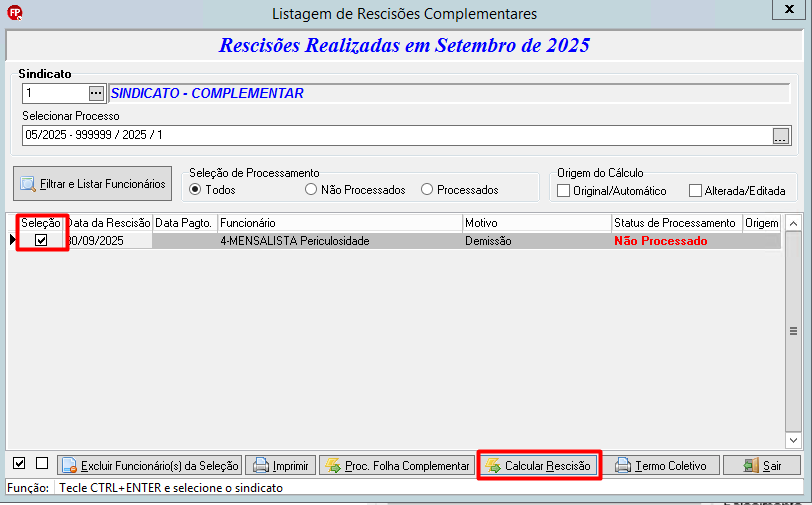Click the Sindicato code input field
The width and height of the screenshot is (812, 505).
[x=56, y=93]
